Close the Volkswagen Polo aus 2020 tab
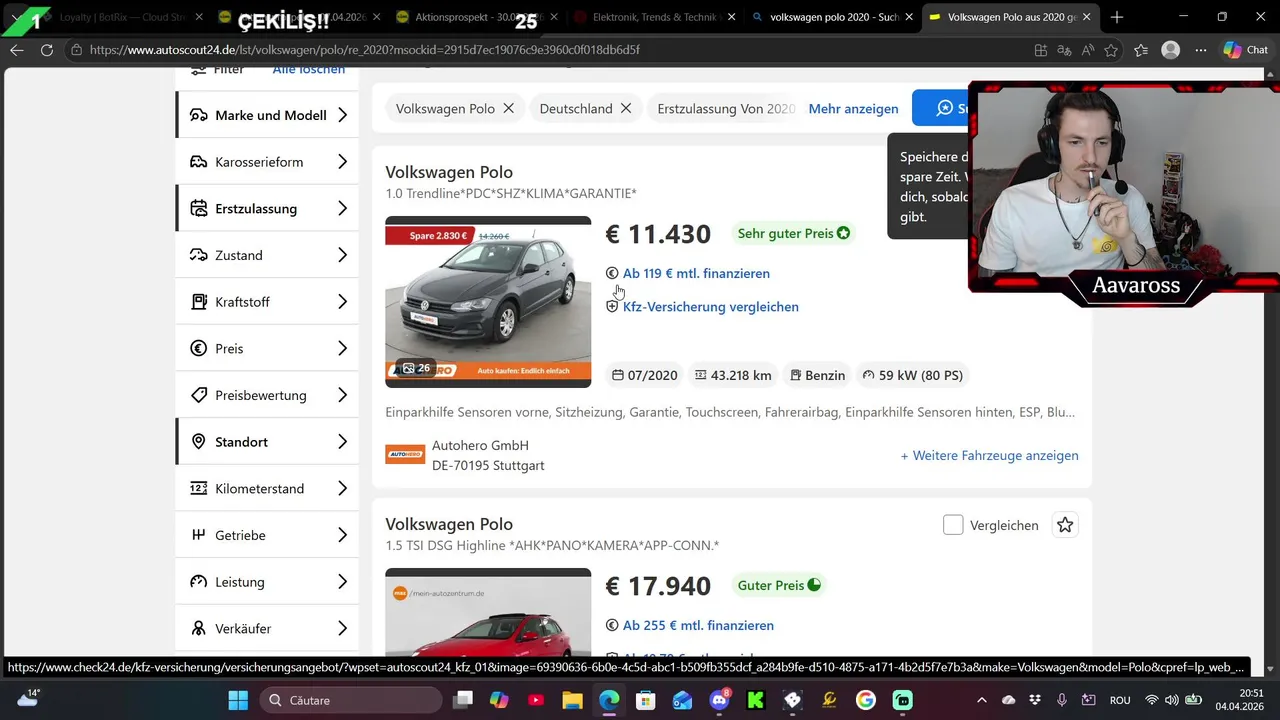The width and height of the screenshot is (1280, 720). click(x=1086, y=17)
